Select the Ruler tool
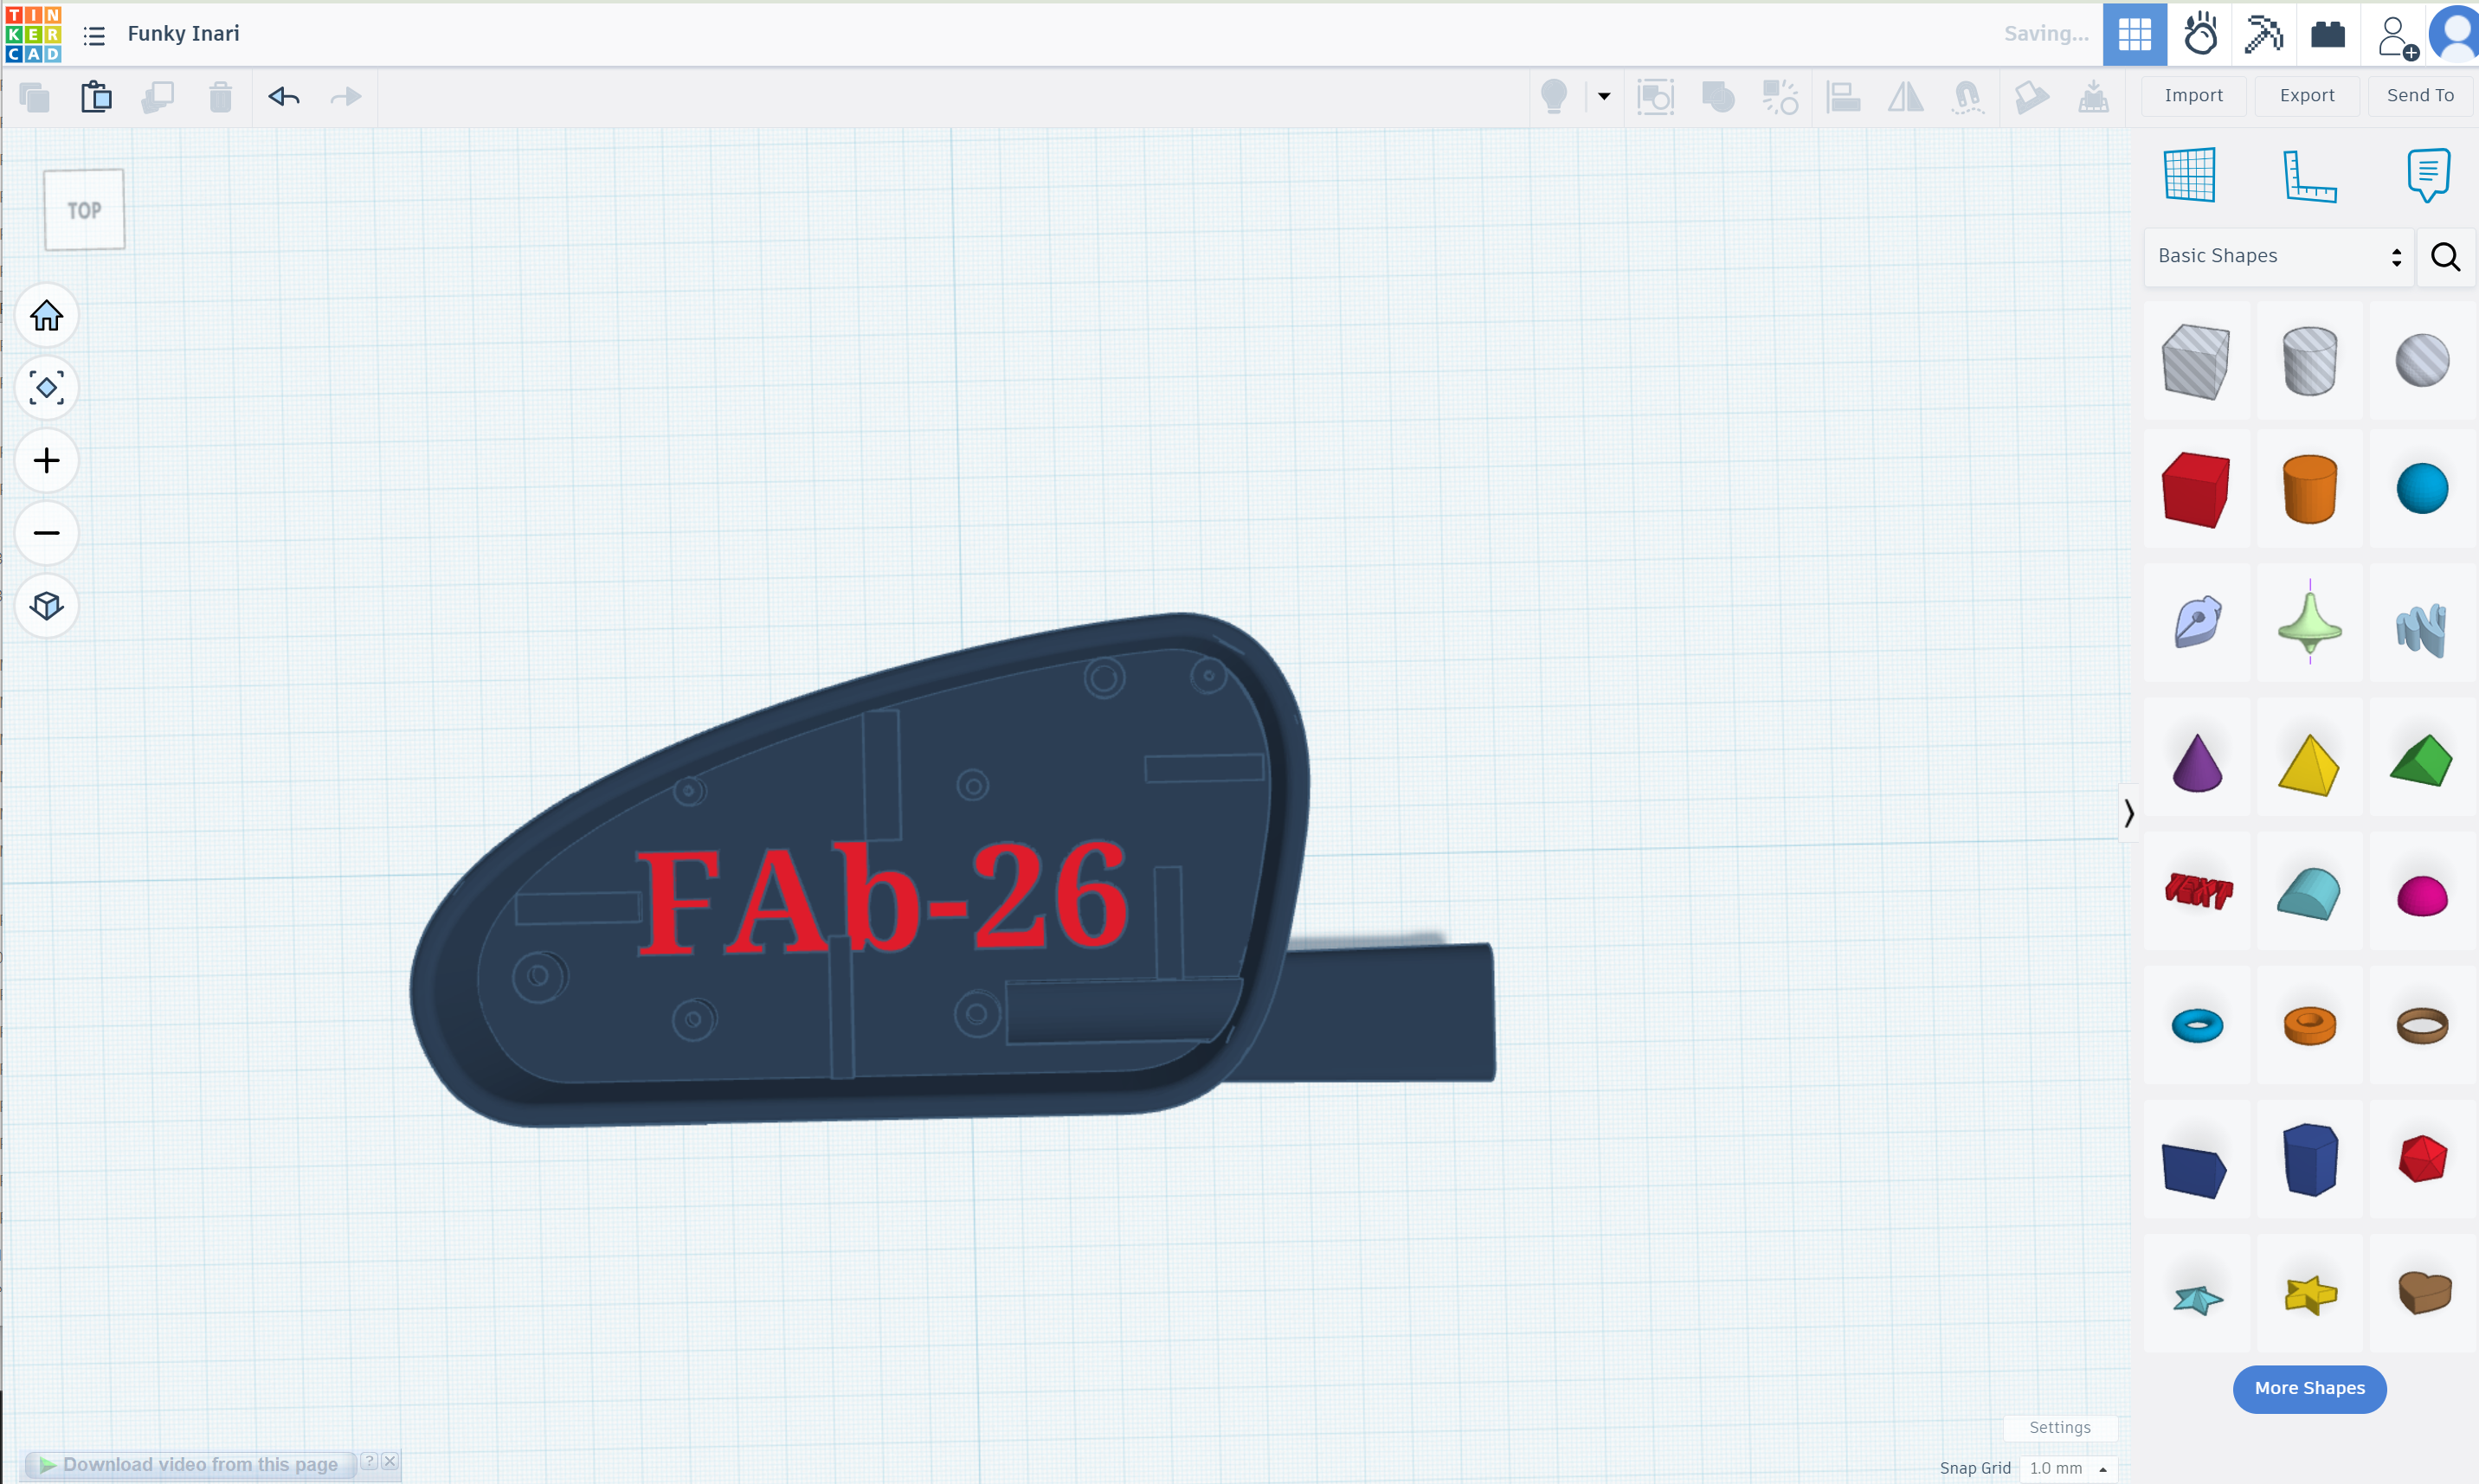The height and width of the screenshot is (1484, 2479). (2309, 176)
